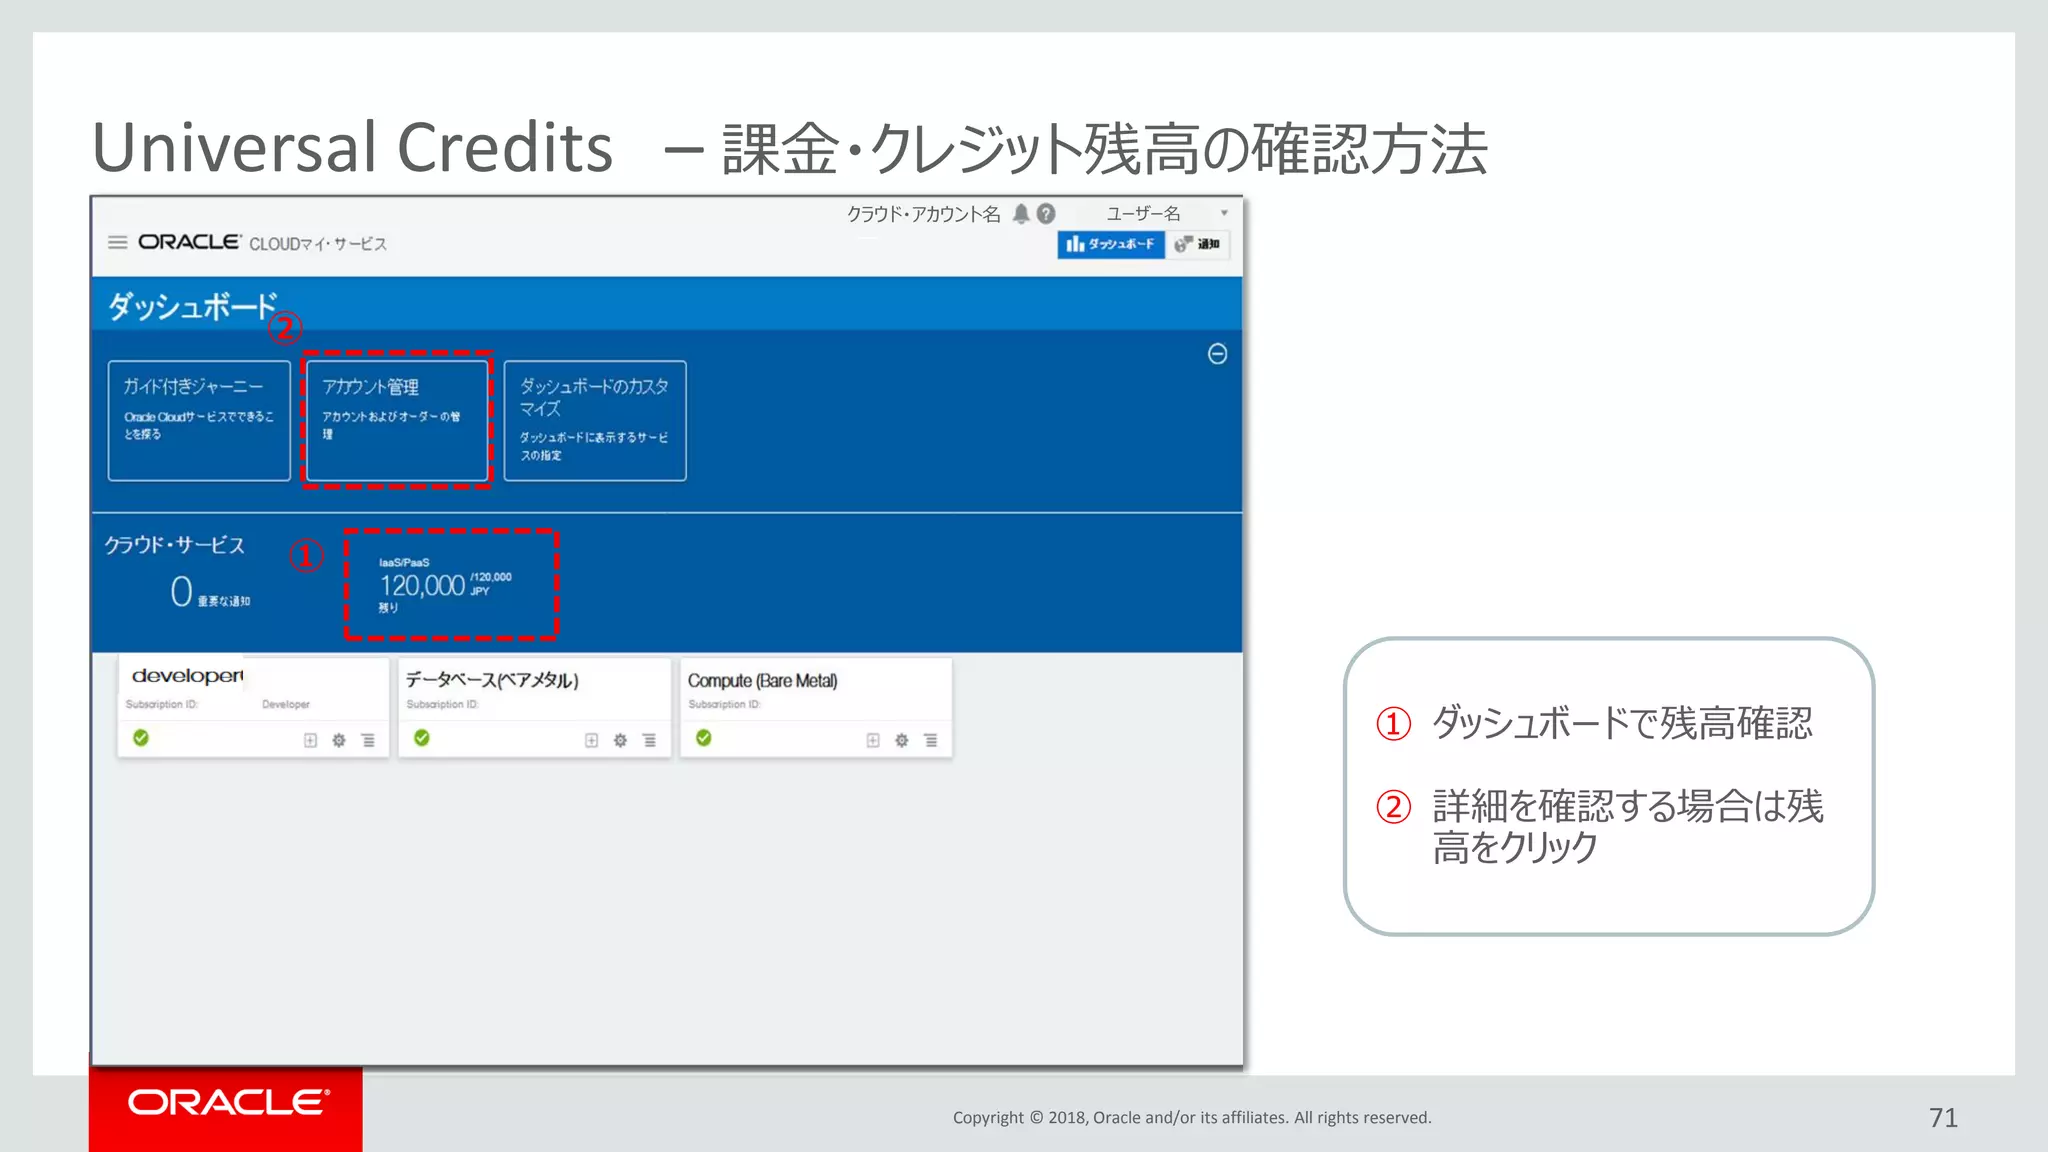The image size is (2048, 1152).
Task: Open the Compute (Bare Metal) card title
Action: 762,681
